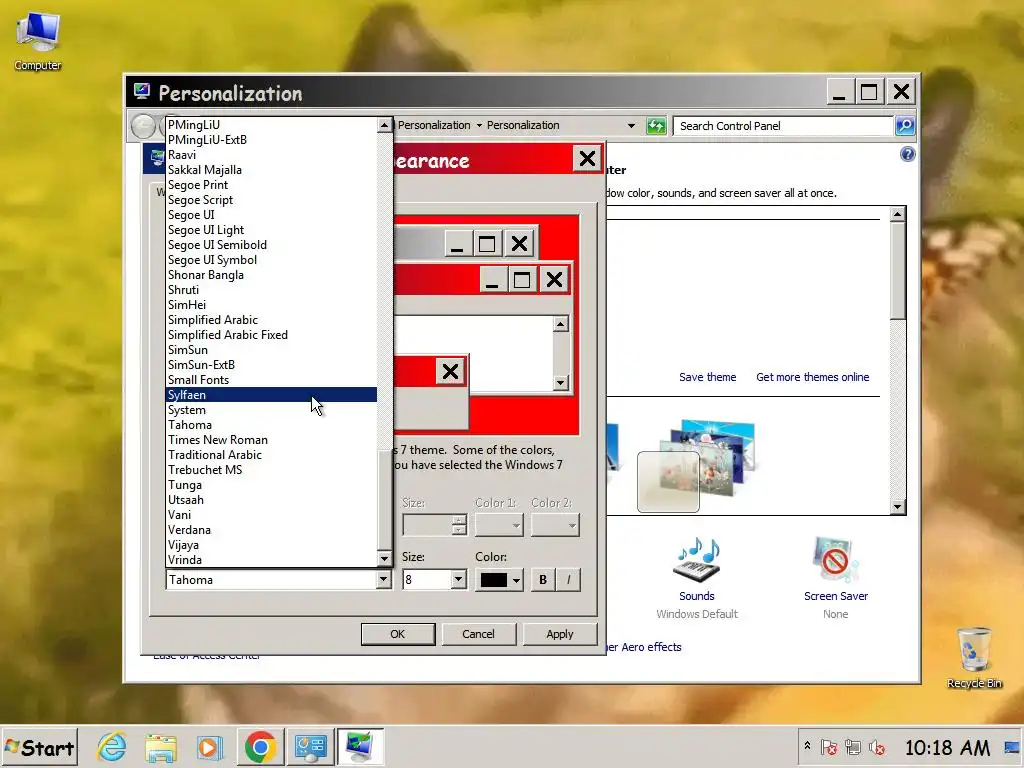Click the help question mark icon

907,154
